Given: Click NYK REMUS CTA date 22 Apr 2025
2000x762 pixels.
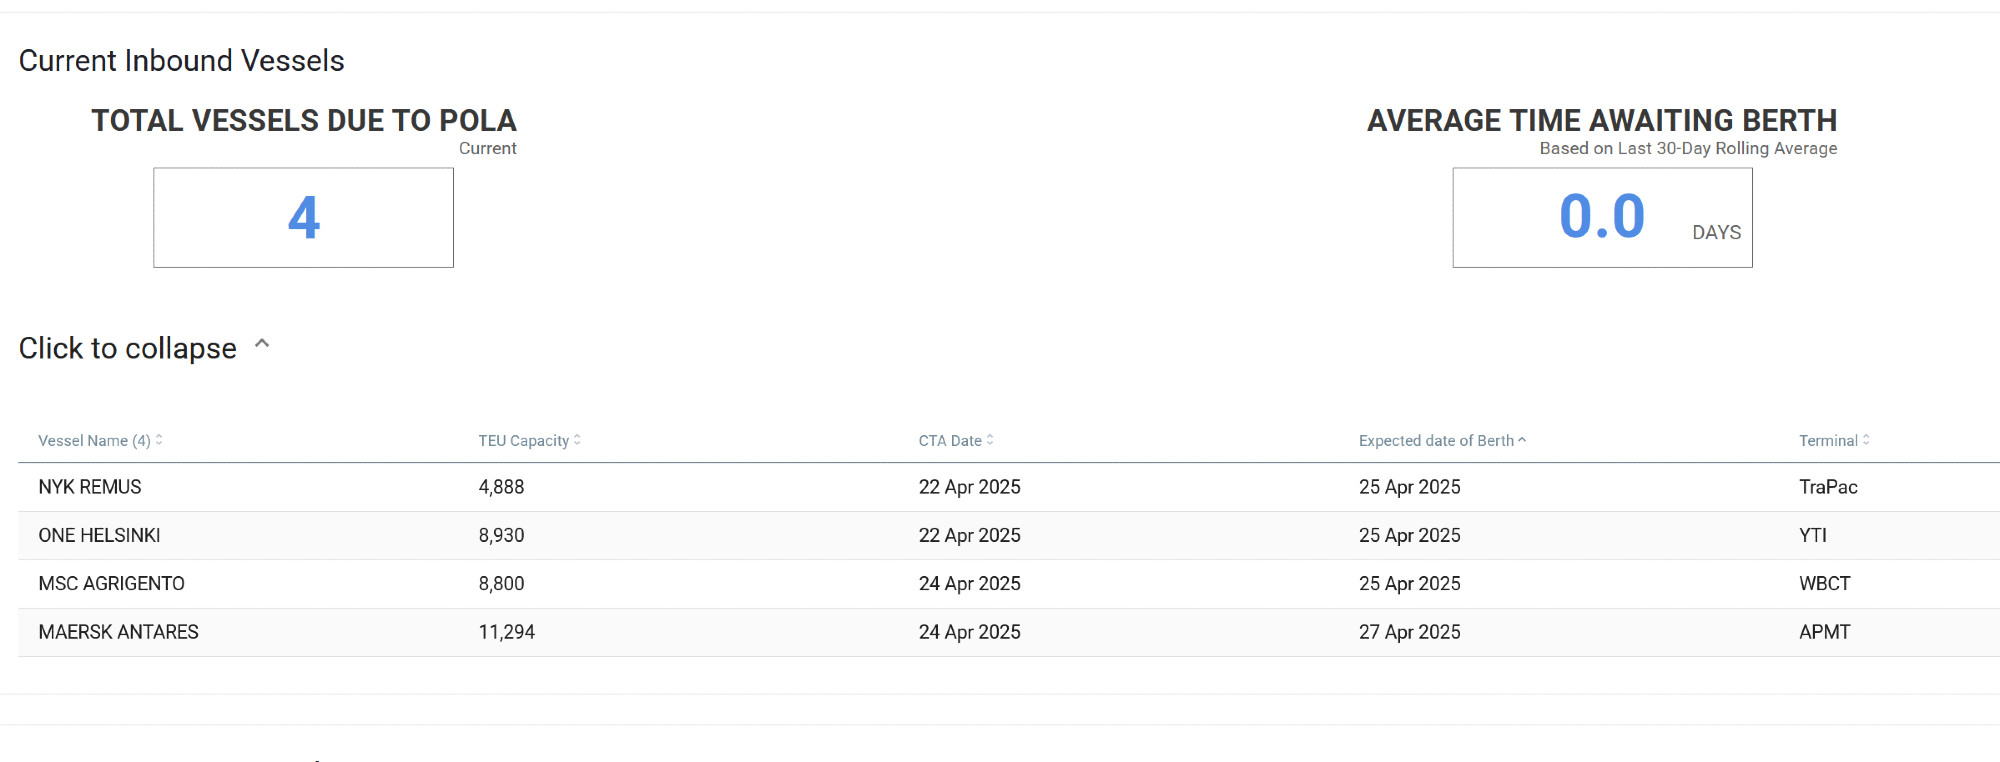Looking at the screenshot, I should [x=969, y=487].
